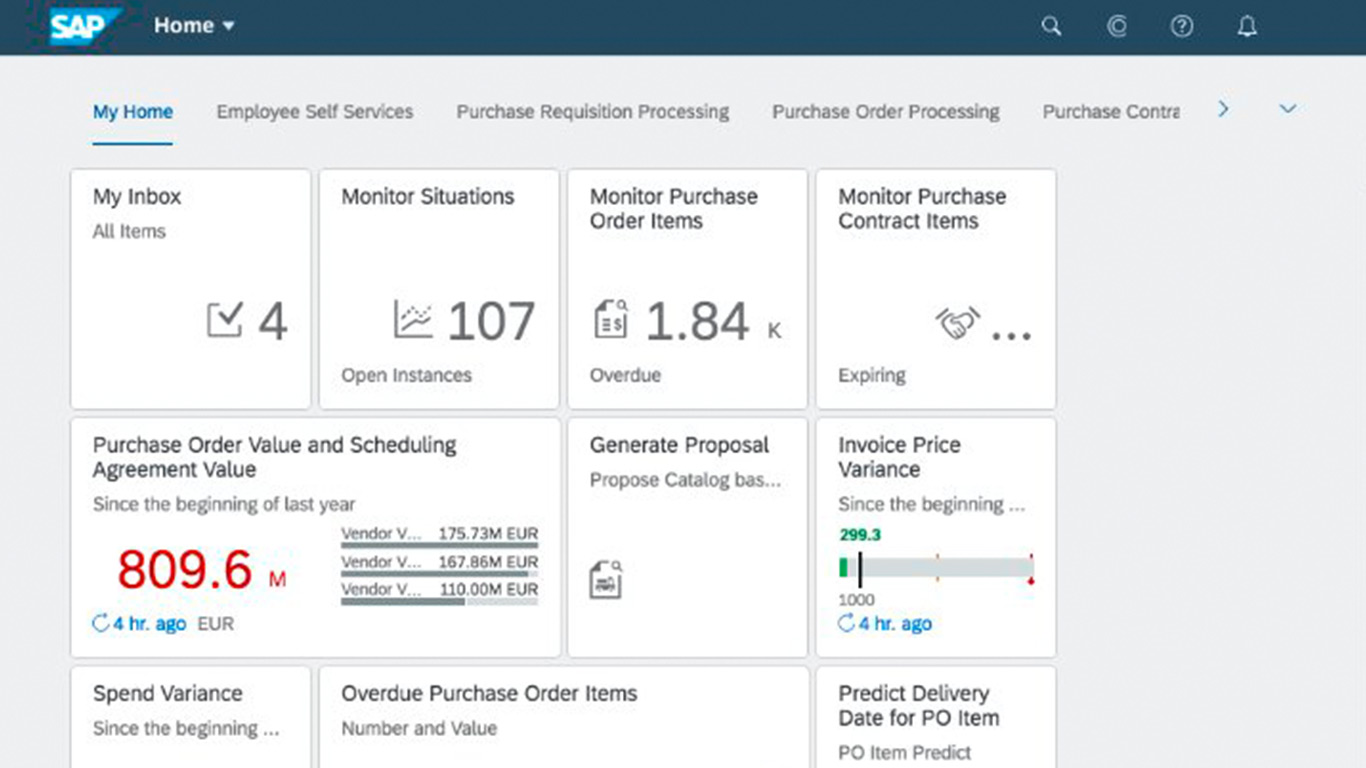1366x768 pixels.
Task: Refresh icon in Purchase Order Value tile
Action: pyautogui.click(x=101, y=623)
